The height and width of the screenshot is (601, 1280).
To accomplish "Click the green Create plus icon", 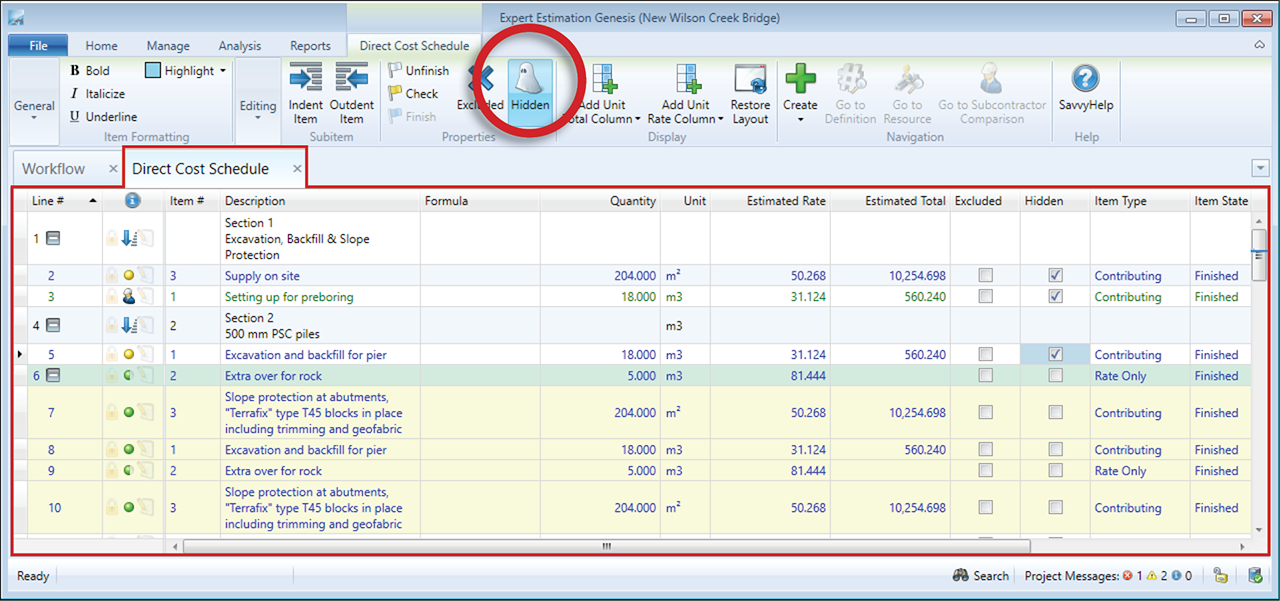I will coord(800,79).
